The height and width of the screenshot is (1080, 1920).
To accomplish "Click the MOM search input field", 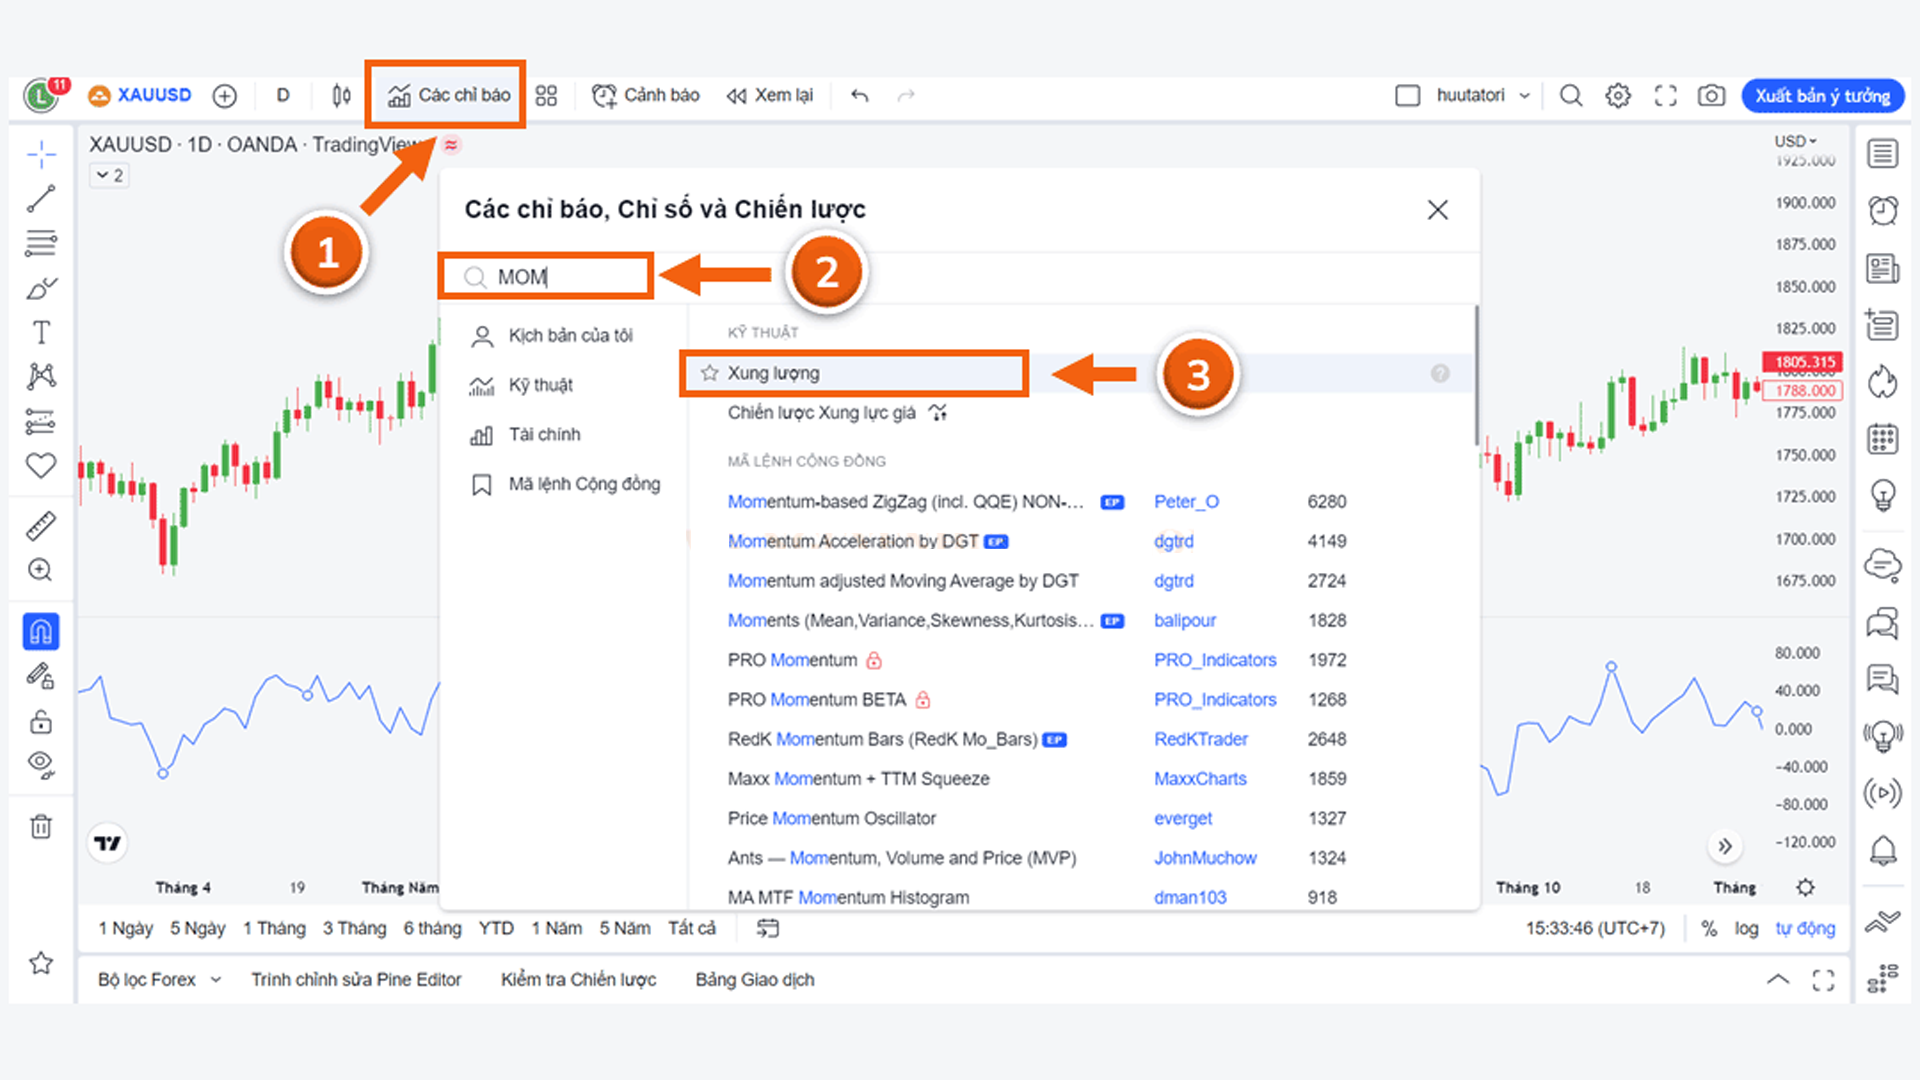I will pyautogui.click(x=545, y=276).
